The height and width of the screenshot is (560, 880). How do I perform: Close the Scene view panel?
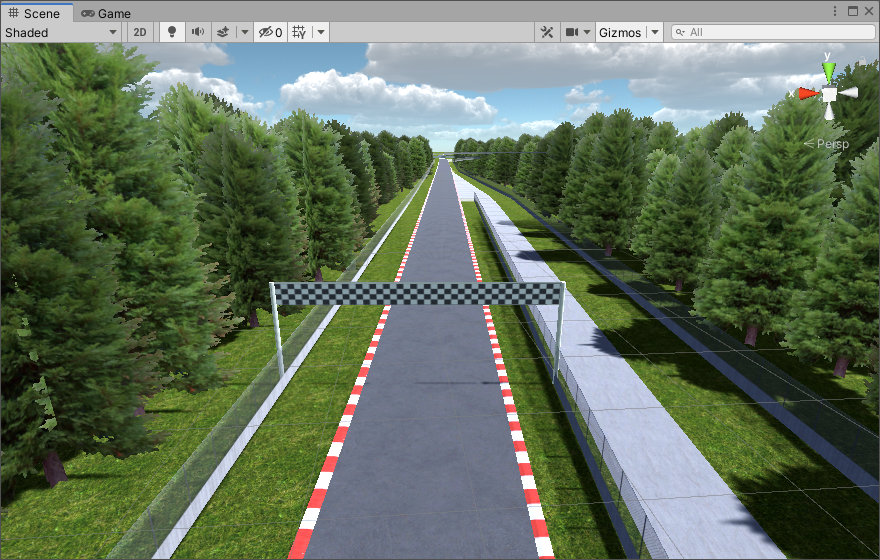(869, 11)
